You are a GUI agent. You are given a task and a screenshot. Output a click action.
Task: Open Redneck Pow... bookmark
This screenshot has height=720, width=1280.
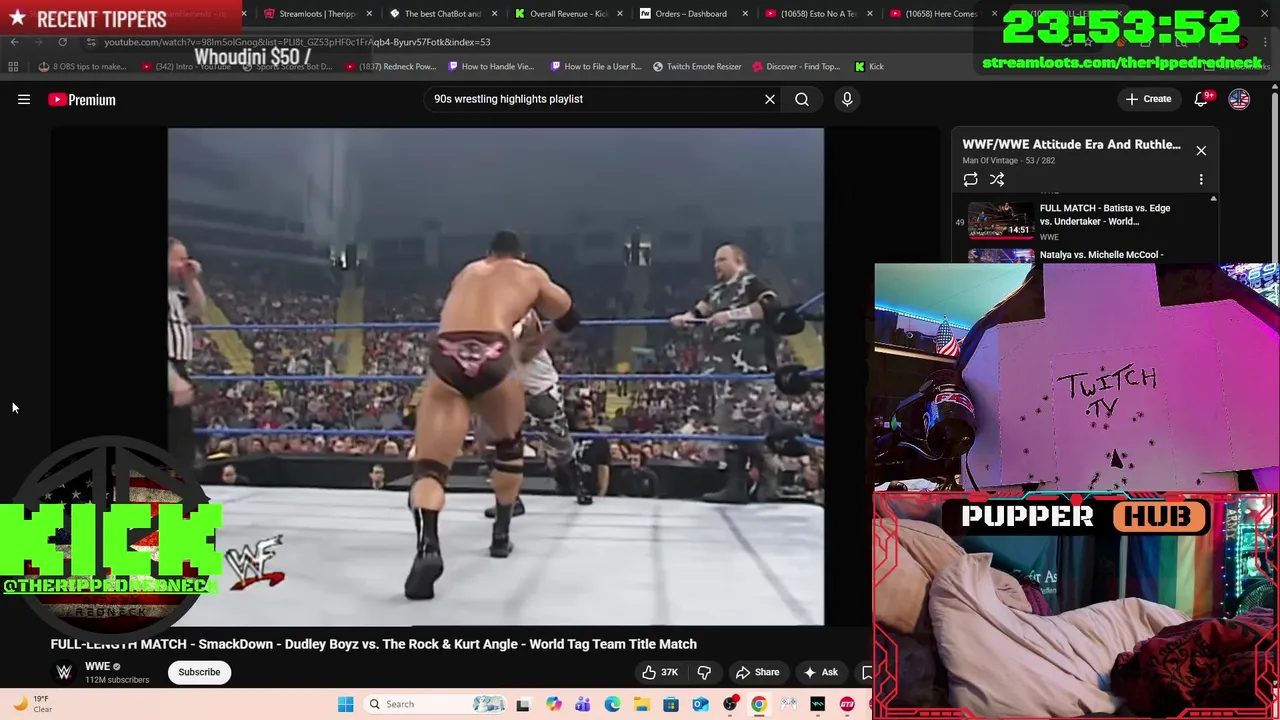pos(392,66)
